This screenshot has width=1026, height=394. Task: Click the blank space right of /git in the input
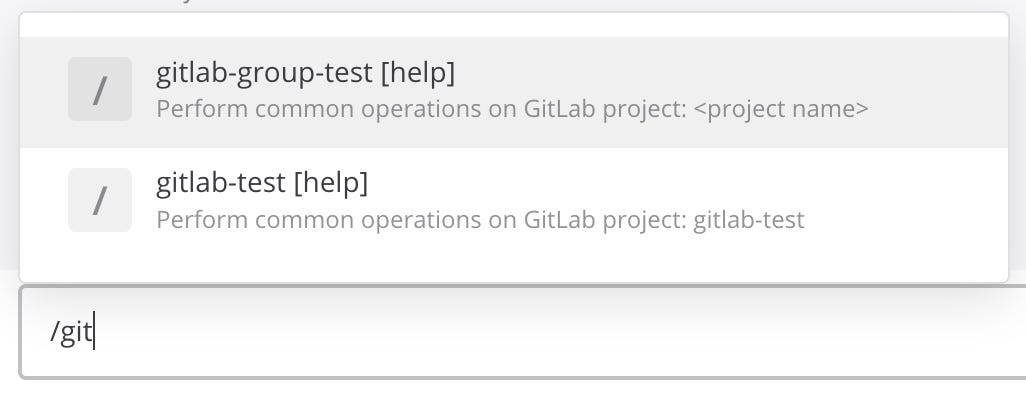(x=556, y=332)
